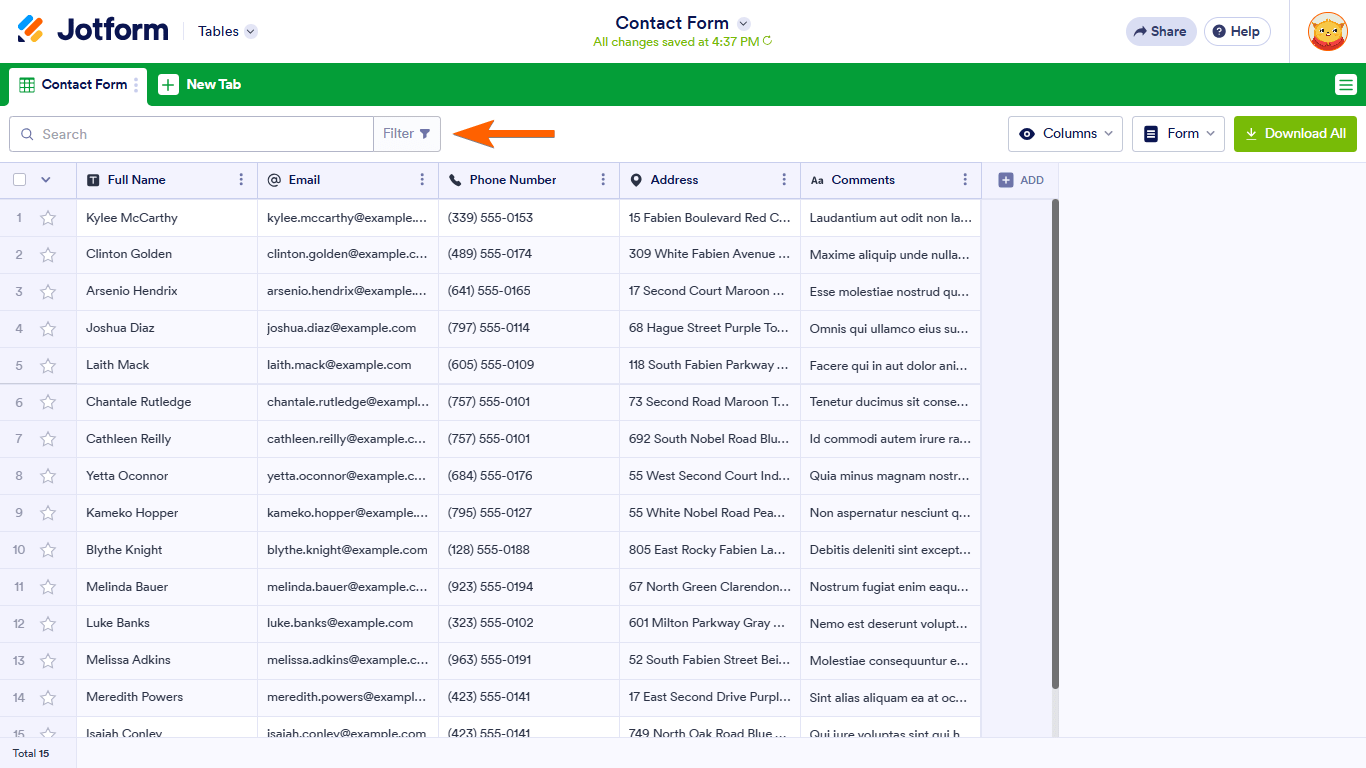Image resolution: width=1366 pixels, height=768 pixels.
Task: Click the Filter funnel button
Action: point(407,134)
